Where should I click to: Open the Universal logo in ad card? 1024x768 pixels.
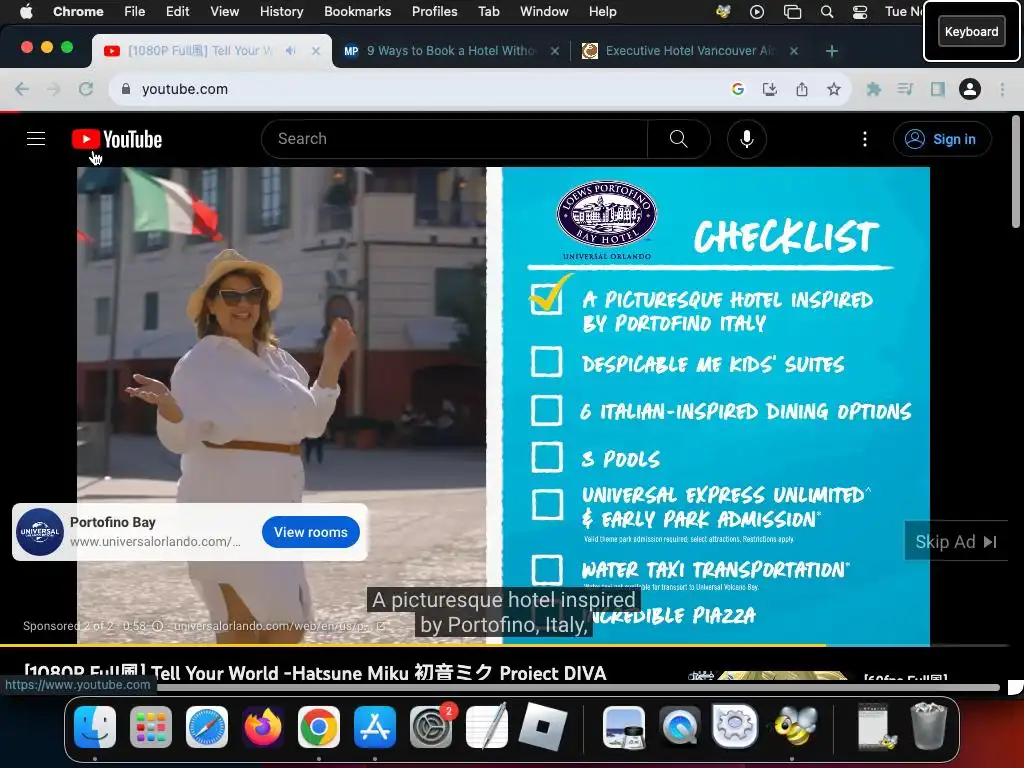tap(40, 532)
